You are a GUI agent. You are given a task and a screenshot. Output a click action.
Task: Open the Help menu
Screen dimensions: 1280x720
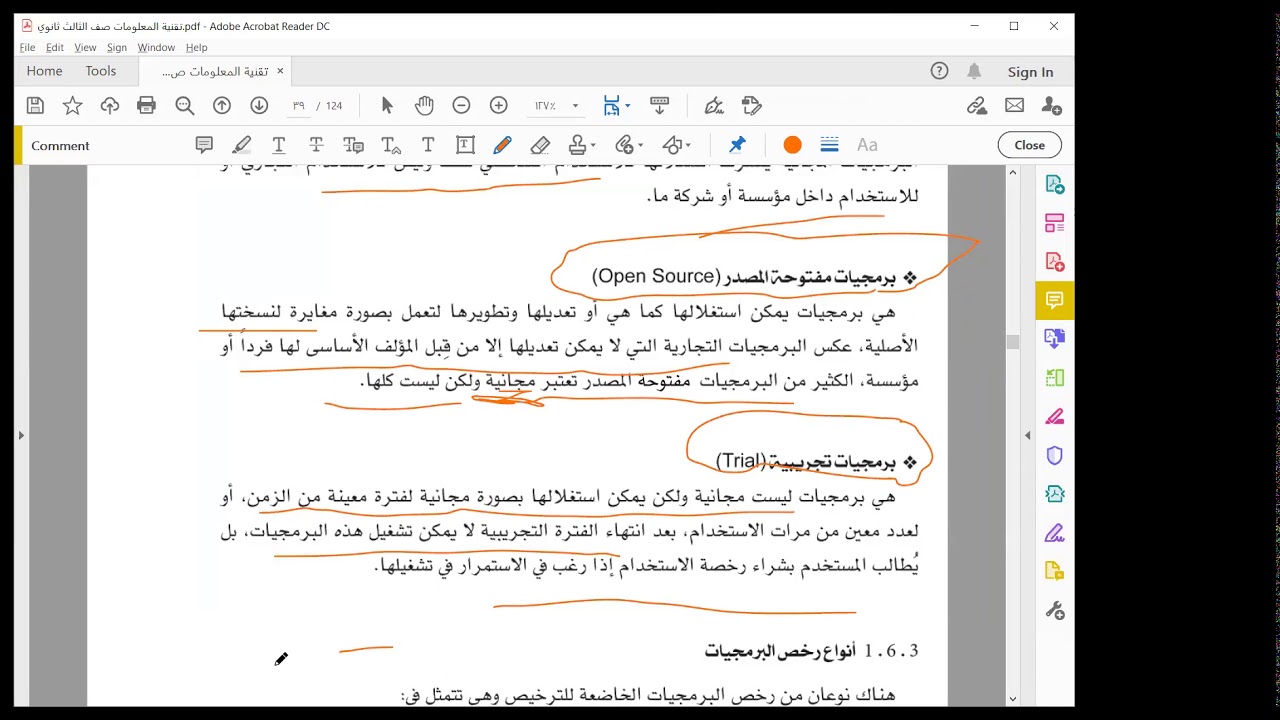197,47
